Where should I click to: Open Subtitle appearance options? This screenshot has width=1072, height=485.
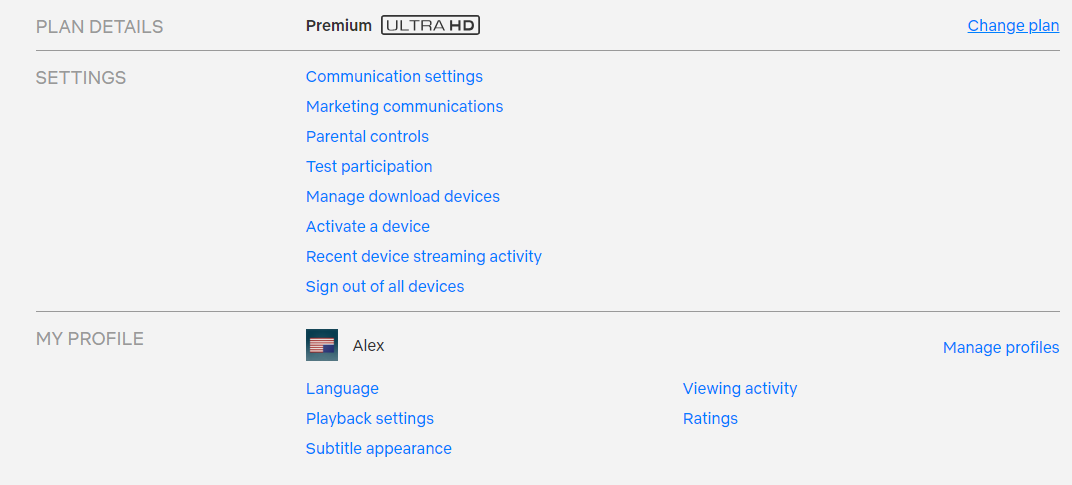379,449
